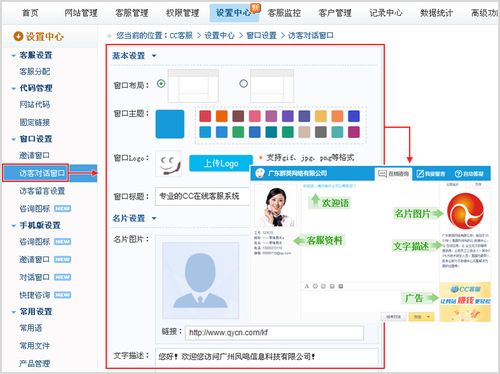The height and width of the screenshot is (374, 500).
Task: Click the 上传Logo button
Action: coord(221,163)
